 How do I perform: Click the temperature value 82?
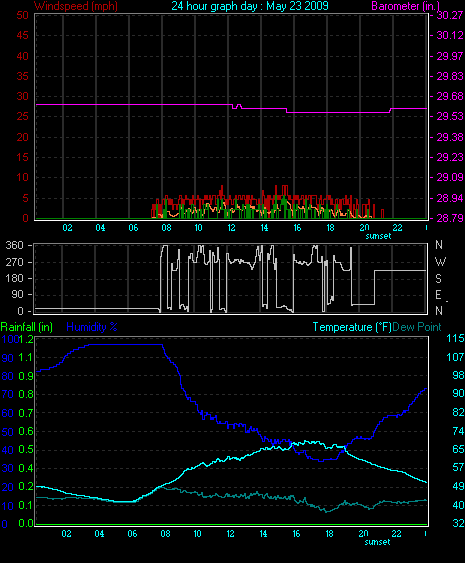click(458, 412)
